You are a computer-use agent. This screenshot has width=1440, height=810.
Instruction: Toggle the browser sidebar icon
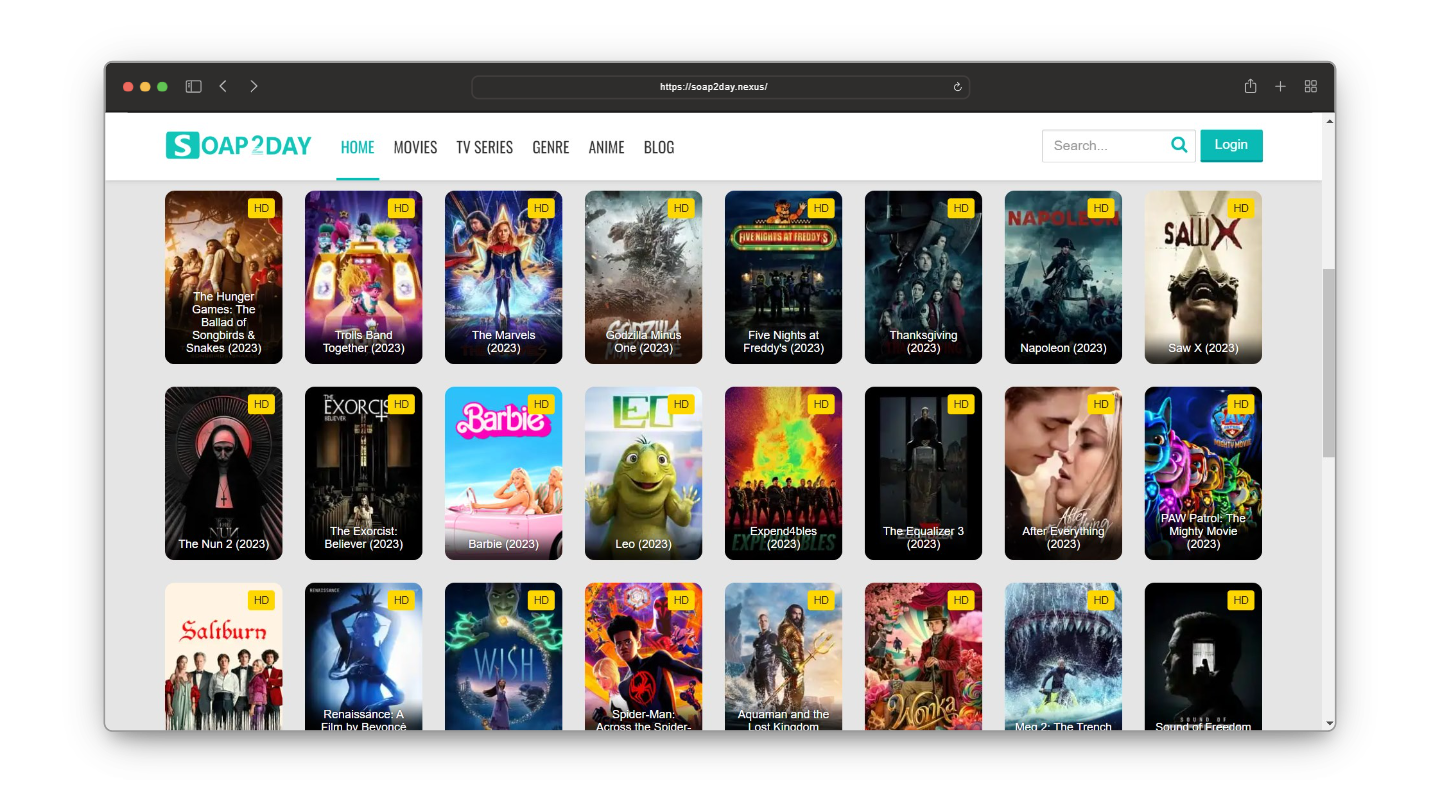(x=194, y=87)
